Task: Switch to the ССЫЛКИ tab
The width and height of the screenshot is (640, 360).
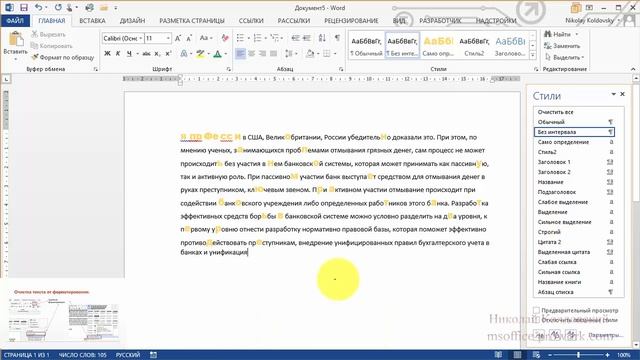Action: pos(251,20)
